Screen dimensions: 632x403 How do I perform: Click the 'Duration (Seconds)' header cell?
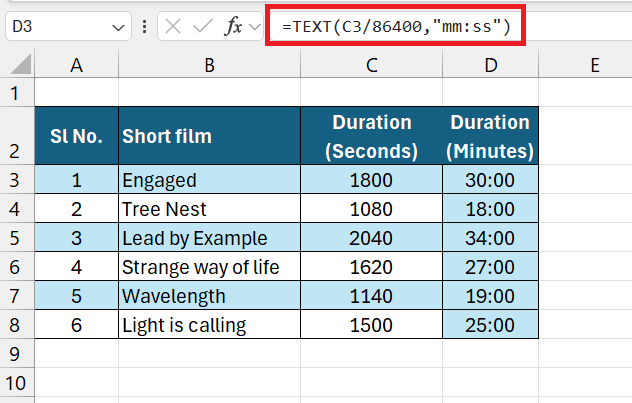click(x=371, y=136)
